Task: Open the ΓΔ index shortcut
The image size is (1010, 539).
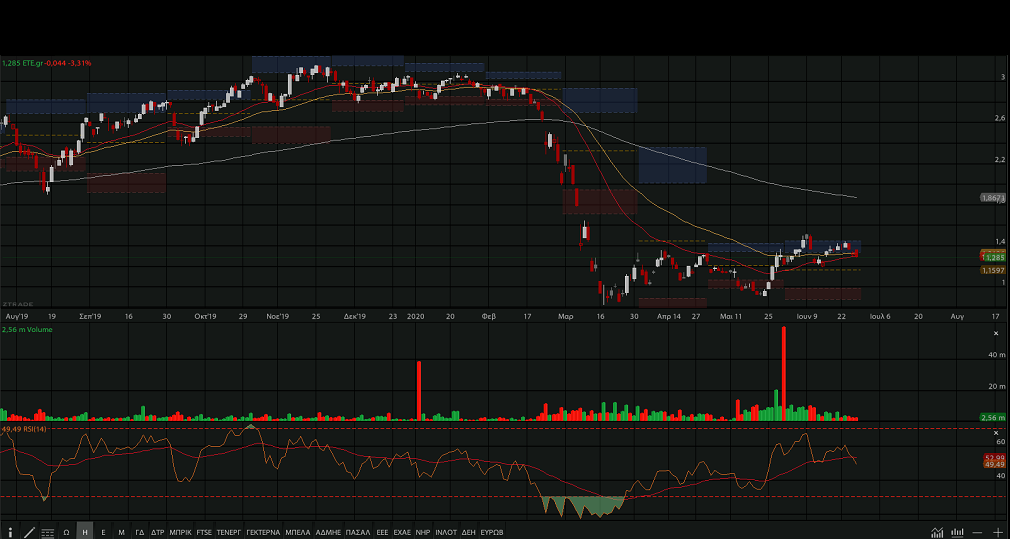Action: coord(140,532)
